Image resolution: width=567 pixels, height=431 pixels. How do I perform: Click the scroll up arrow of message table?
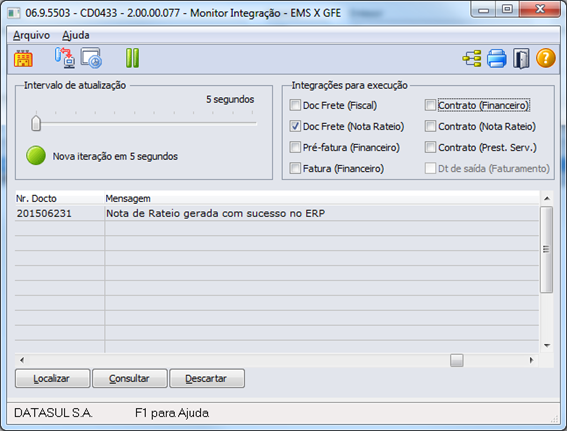click(547, 198)
